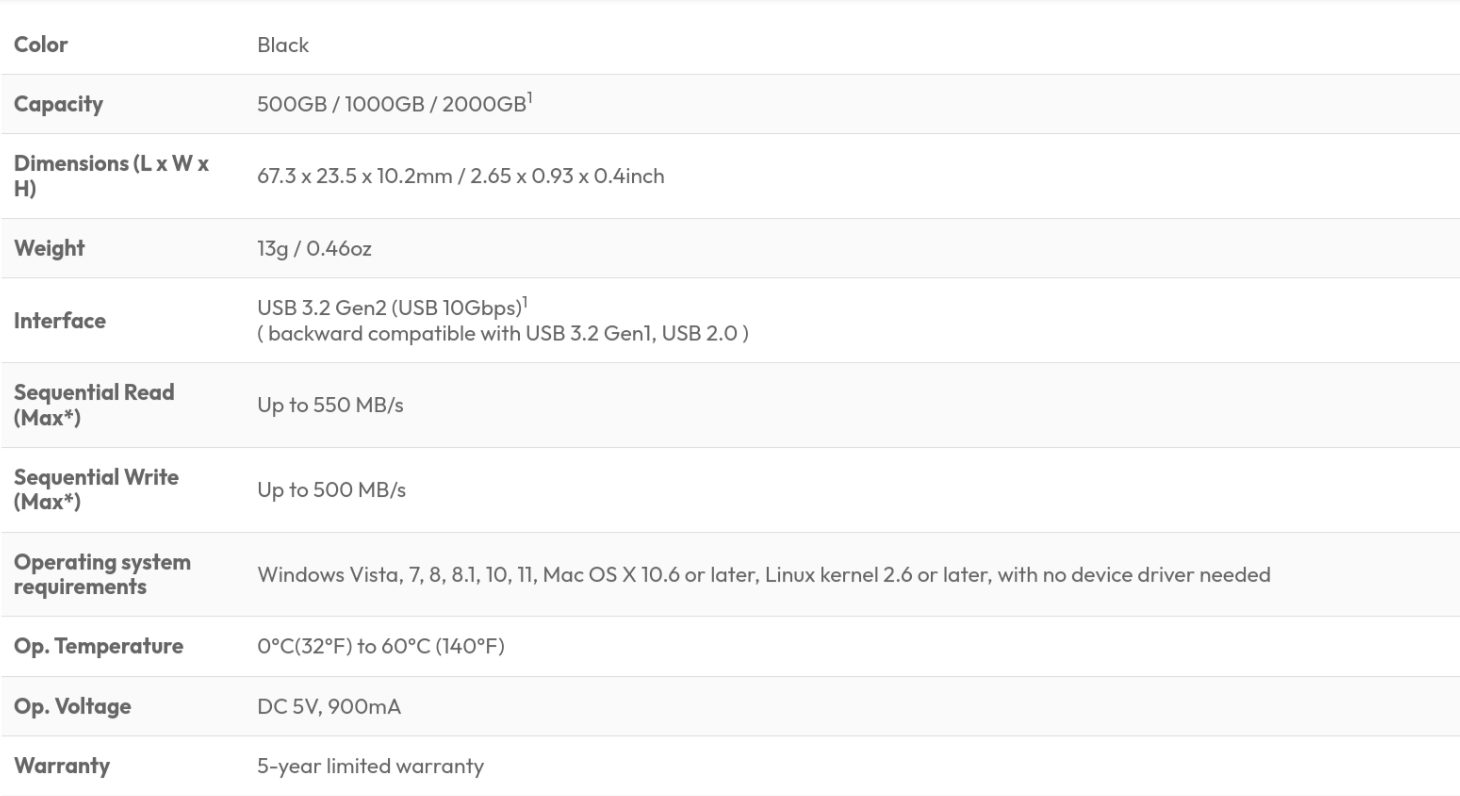Select the Black color value
Viewport: 1460px width, 796px height.
[x=283, y=45]
